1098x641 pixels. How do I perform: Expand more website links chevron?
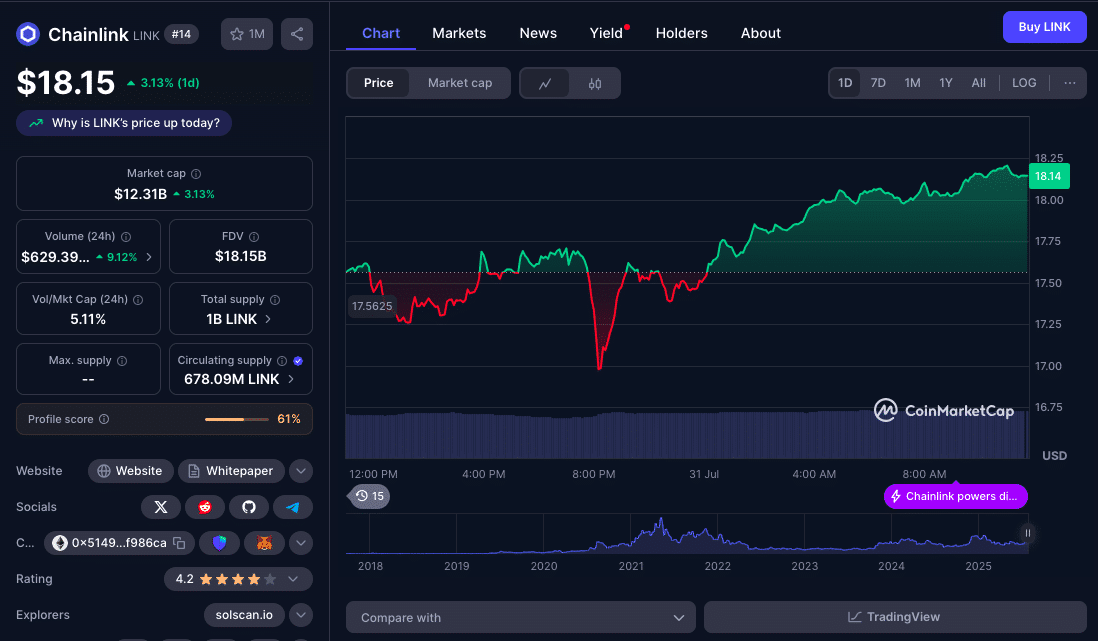coord(299,470)
